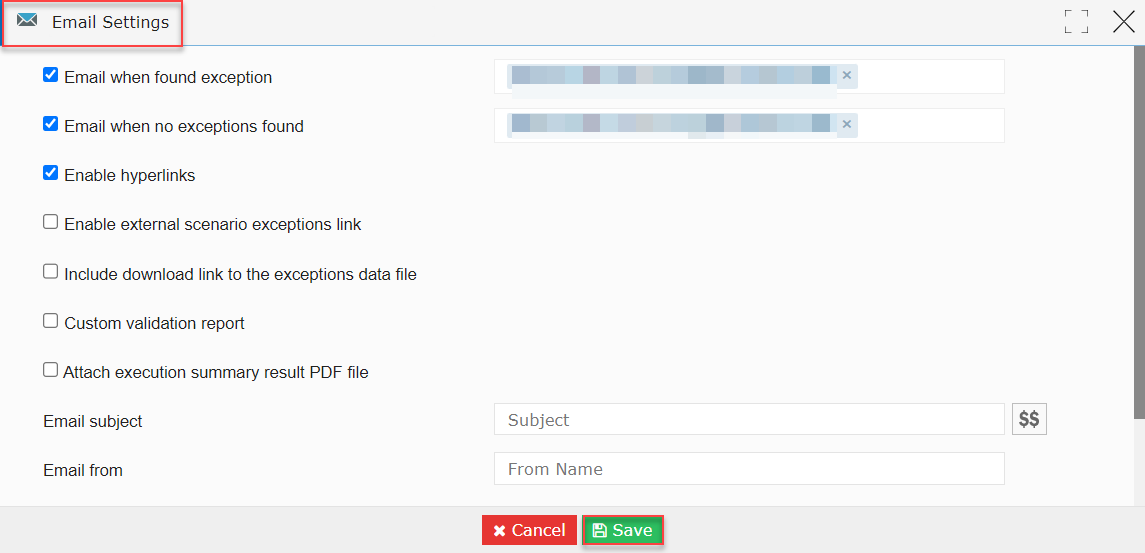Click the fullscreen expand icon
The width and height of the screenshot is (1145, 553).
(x=1076, y=22)
